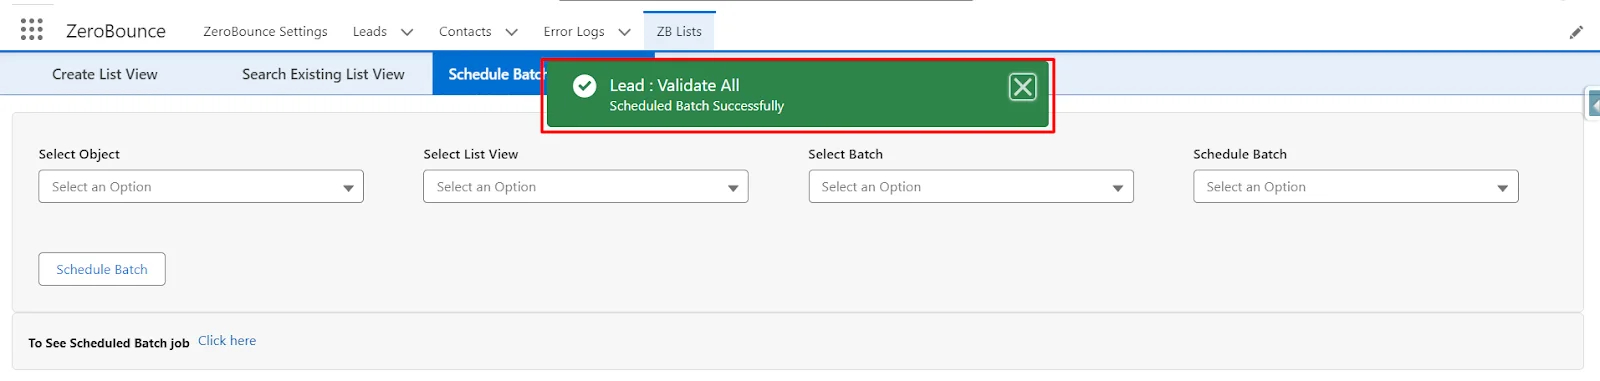Screen dimensions: 1600x381
Task: Select the ZB Lists tab
Action: click(679, 31)
